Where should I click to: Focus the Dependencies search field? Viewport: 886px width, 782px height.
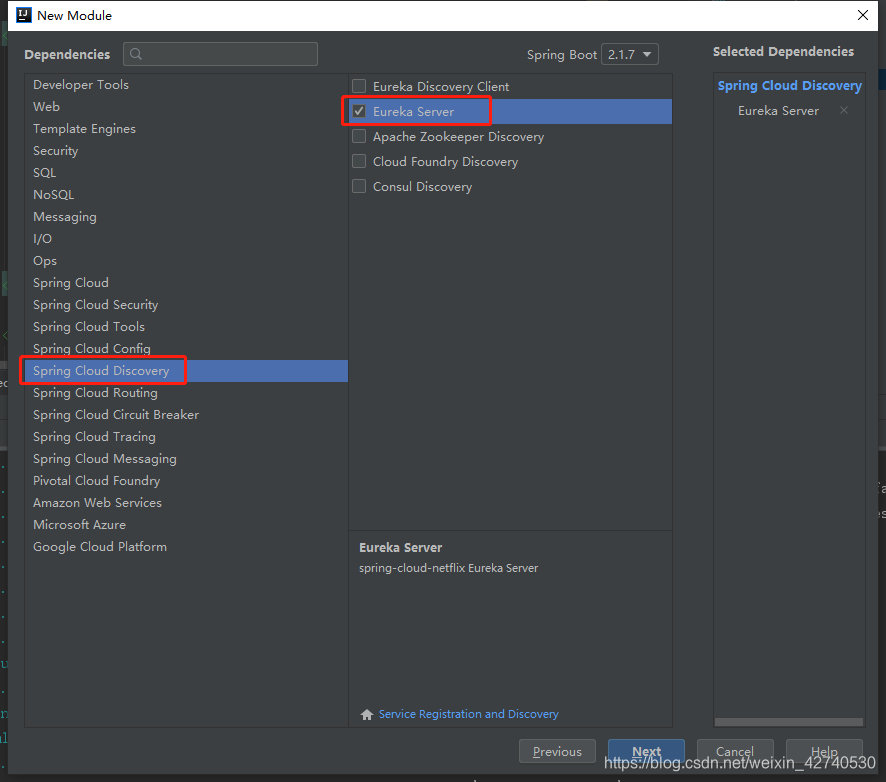[220, 54]
